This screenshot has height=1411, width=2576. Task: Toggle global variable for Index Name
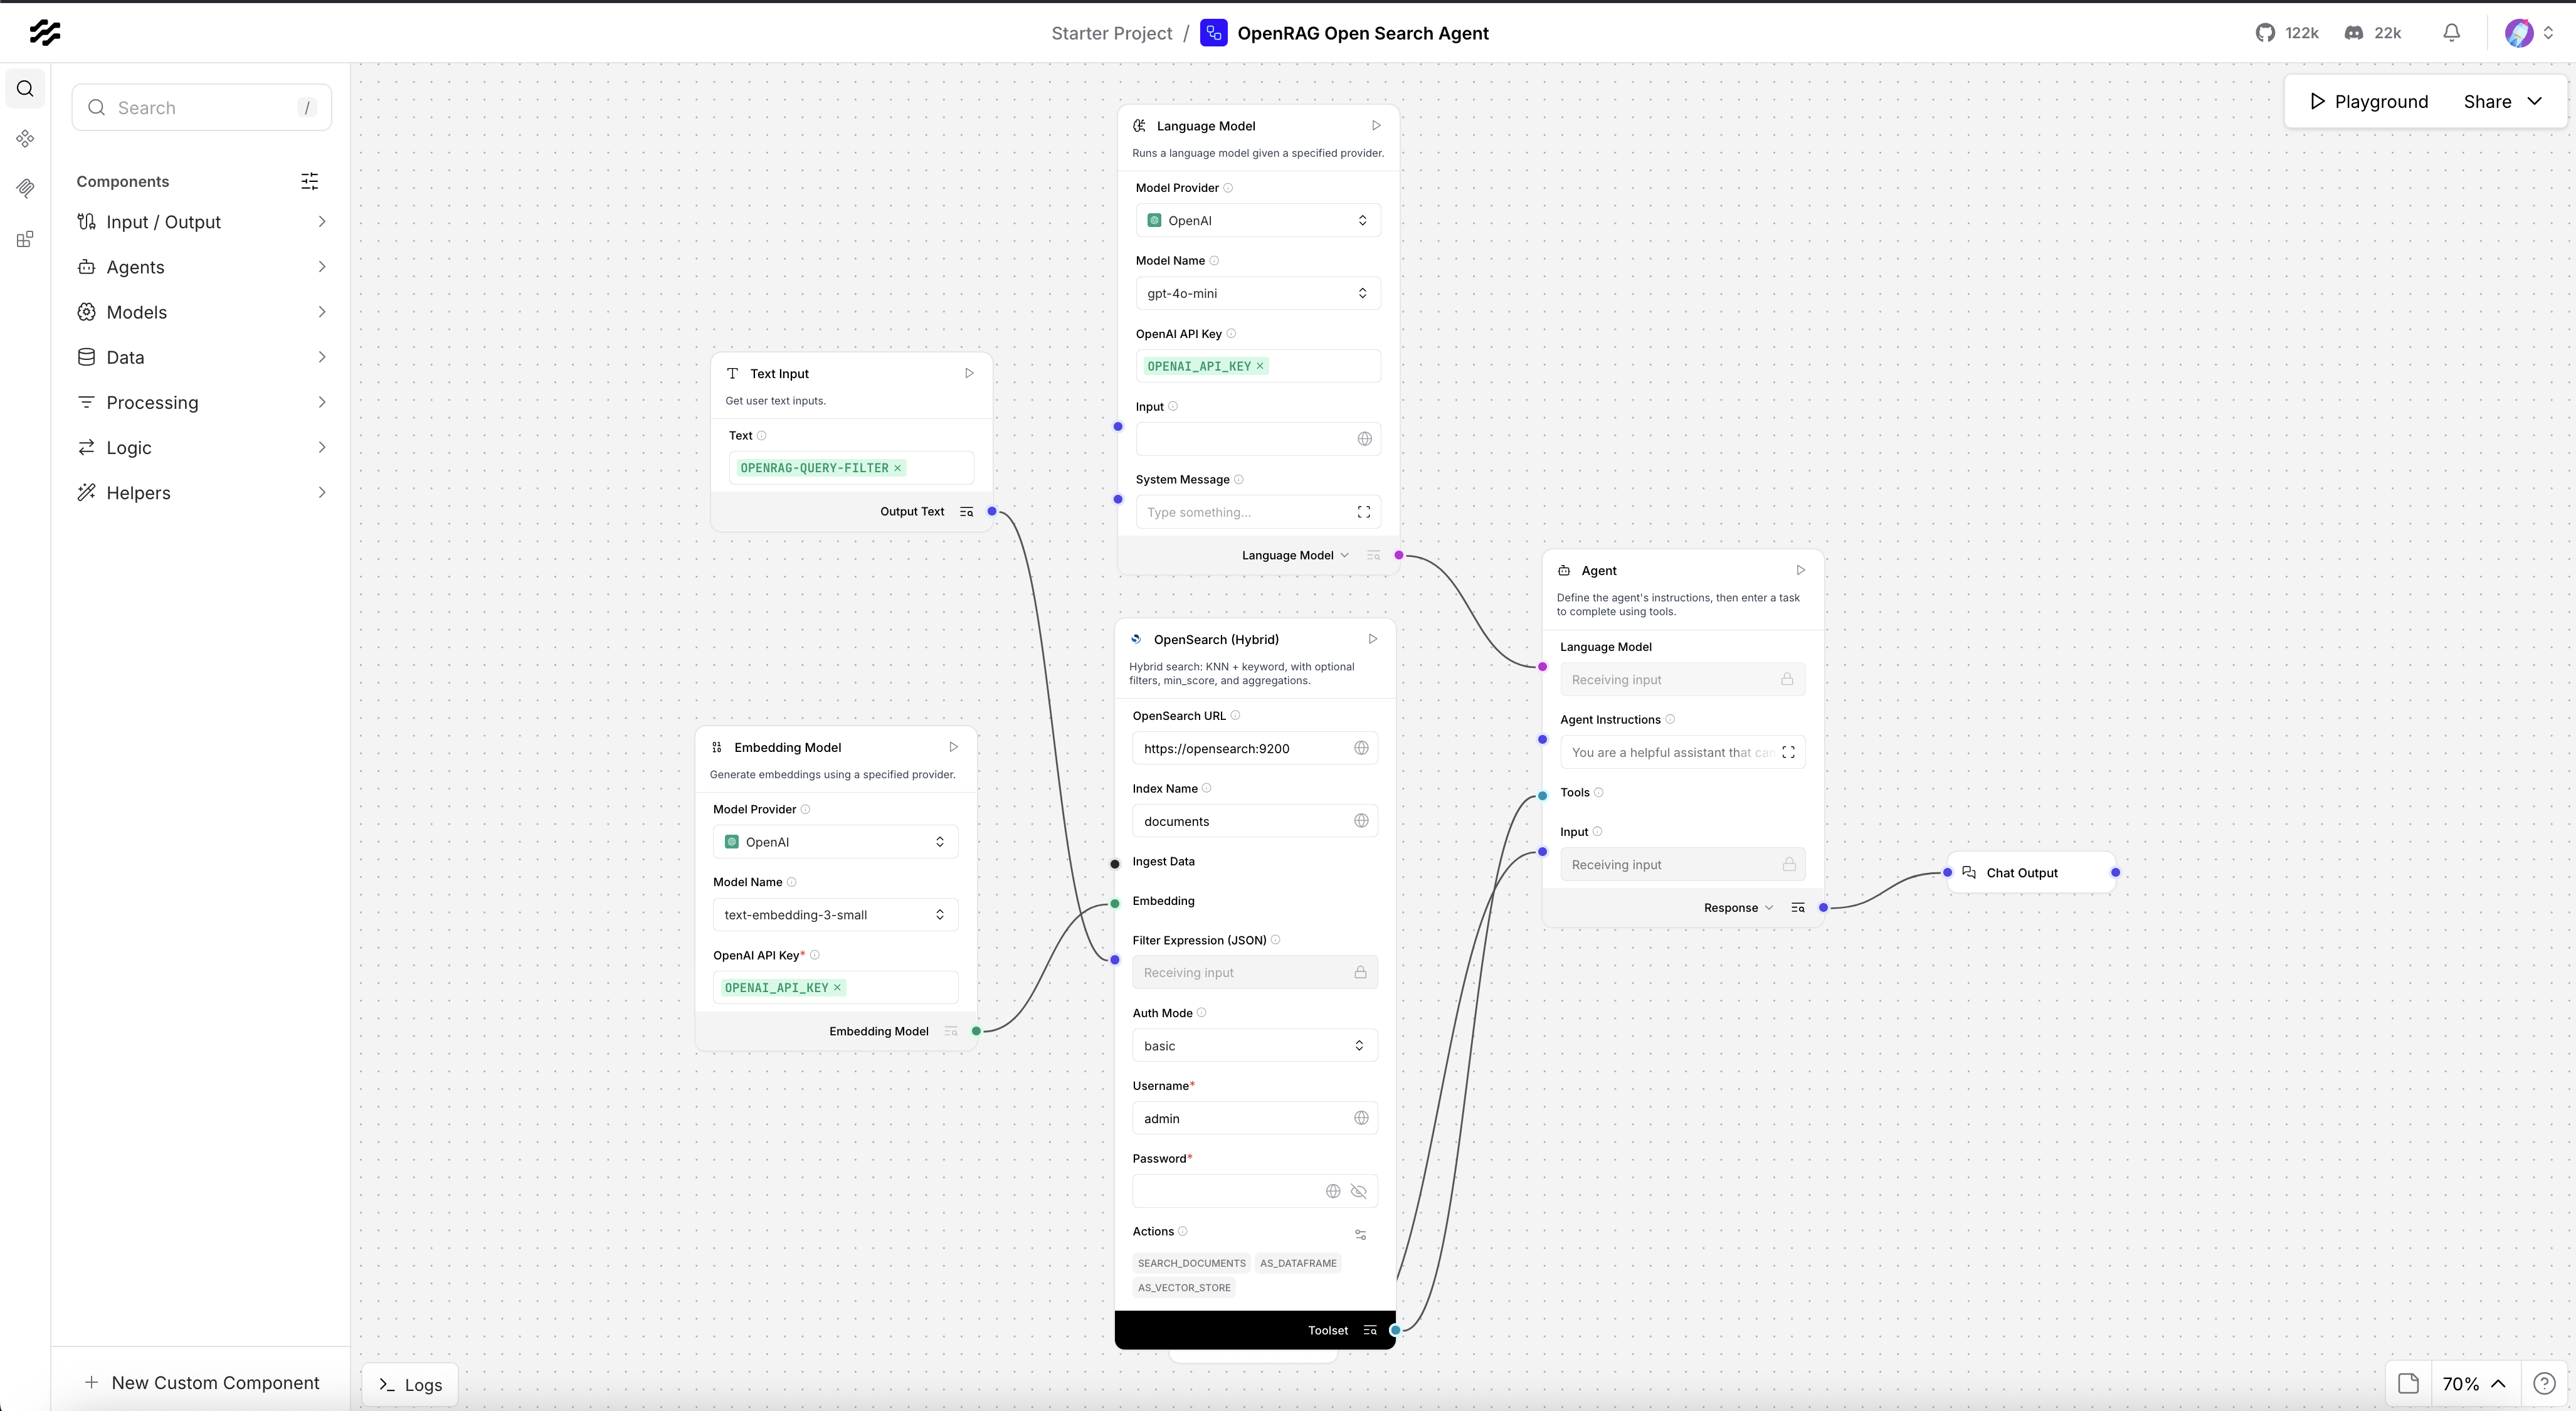click(x=1361, y=821)
